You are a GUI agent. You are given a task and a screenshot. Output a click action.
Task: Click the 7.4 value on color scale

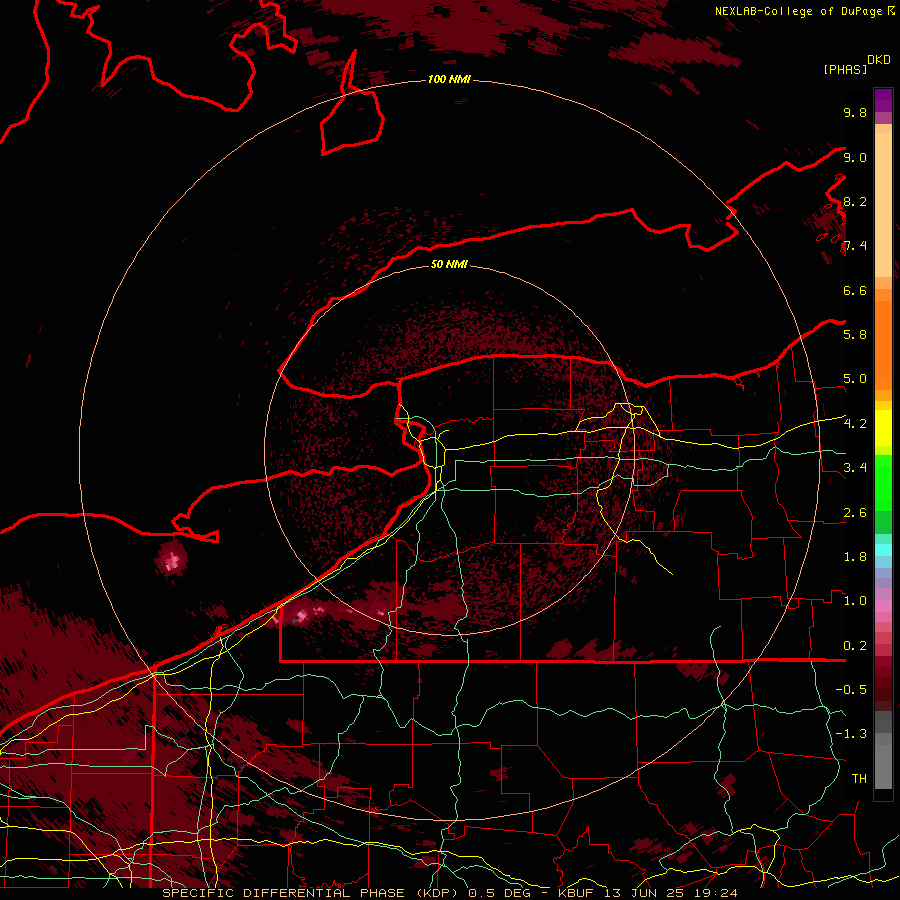(x=855, y=246)
